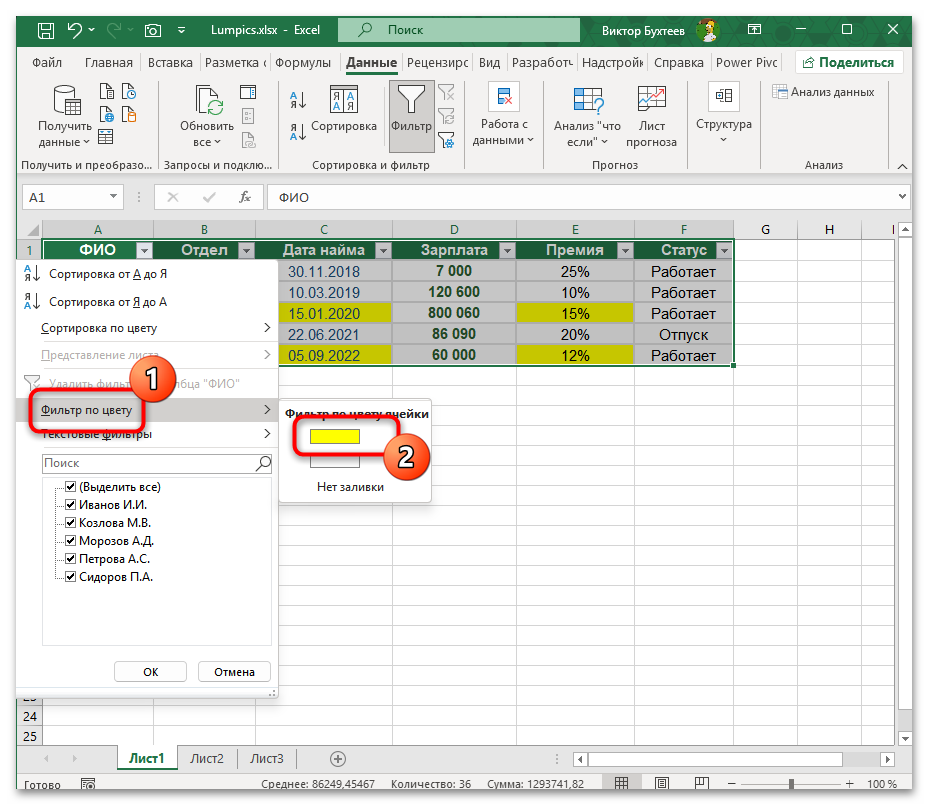Uncheck the Иванов И.И. checkbox
This screenshot has height=805, width=928.
pyautogui.click(x=71, y=505)
